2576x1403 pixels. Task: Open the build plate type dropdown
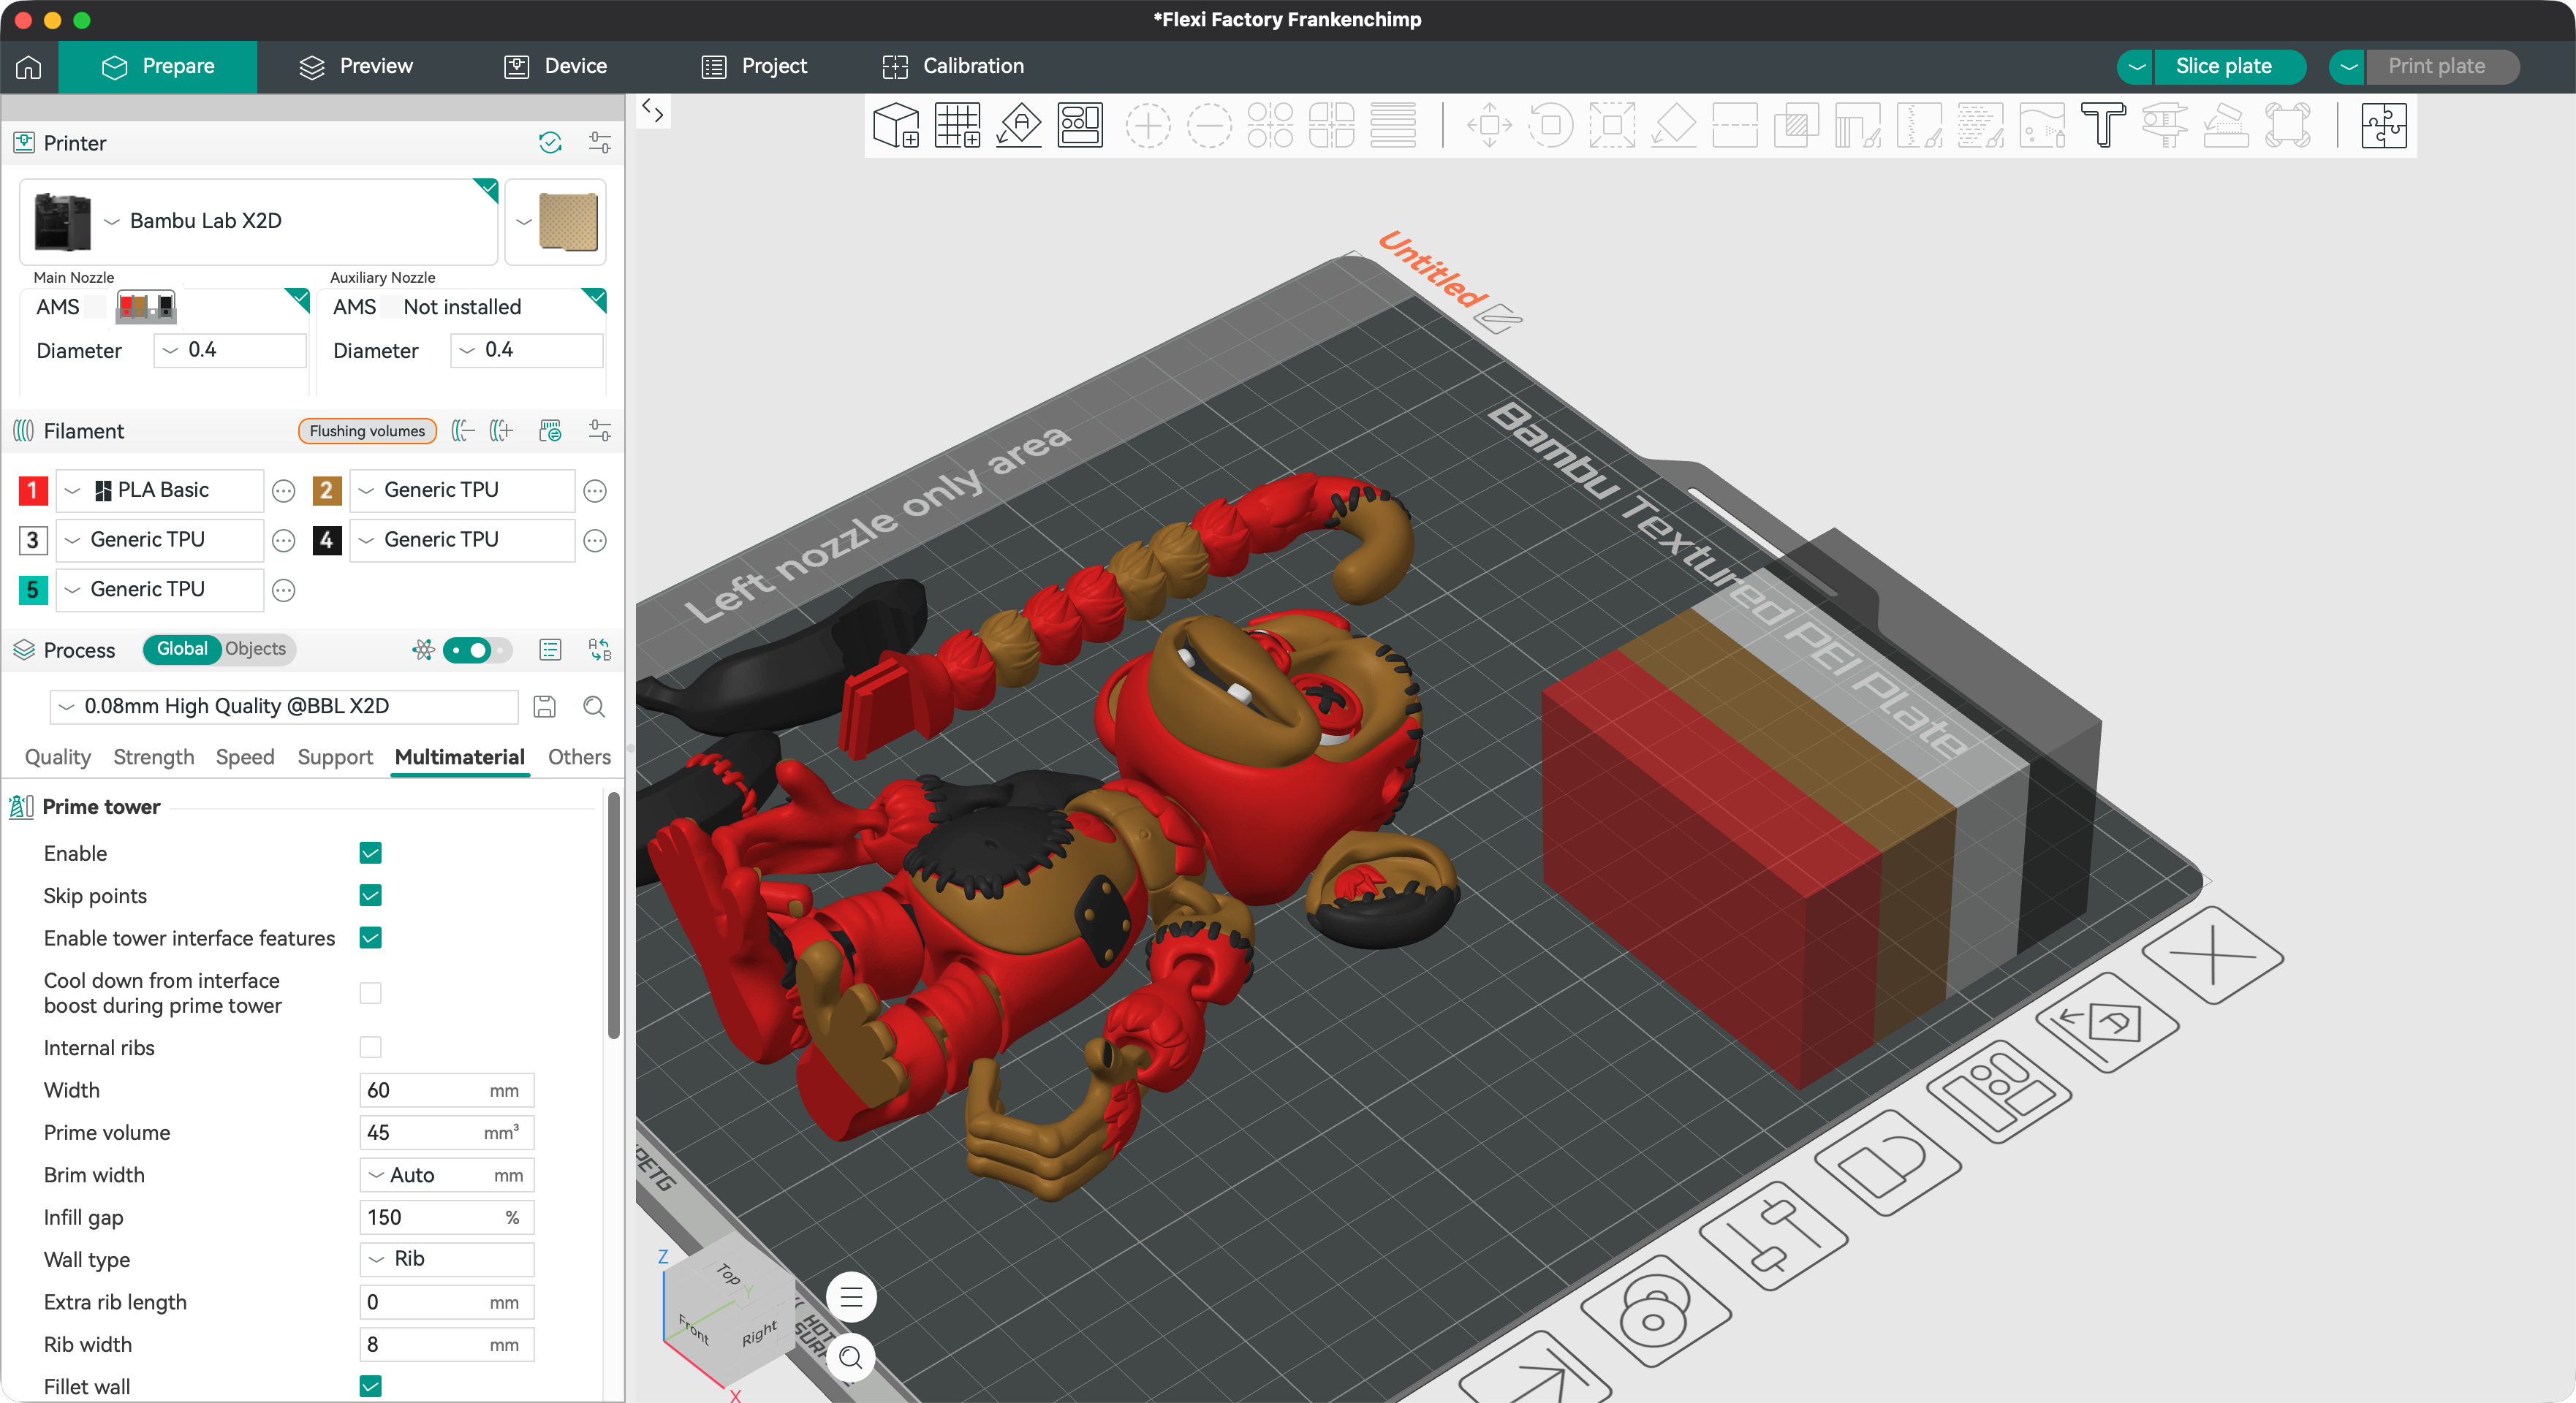pos(556,221)
